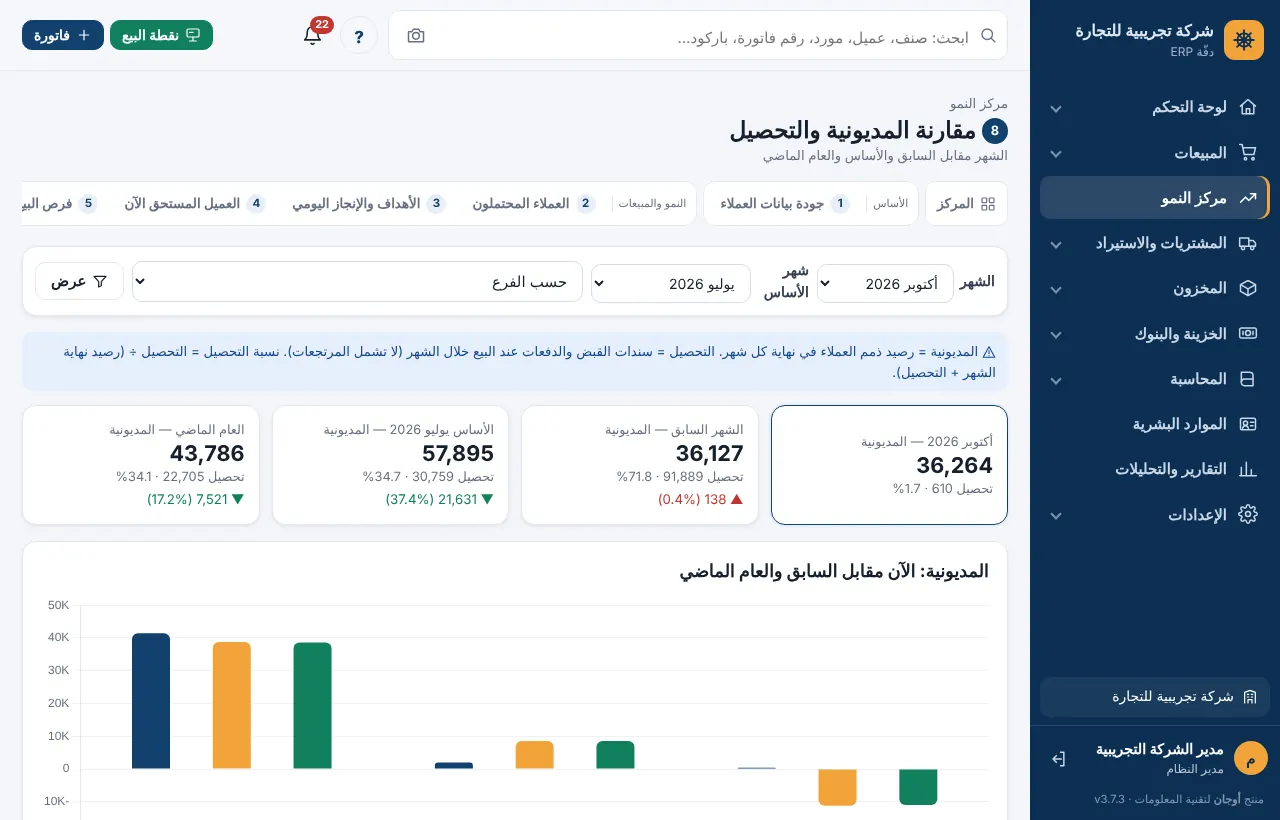The width and height of the screenshot is (1280, 820).
Task: Click the logout icon next to مدير الشركة التجريبية
Action: click(x=1058, y=759)
